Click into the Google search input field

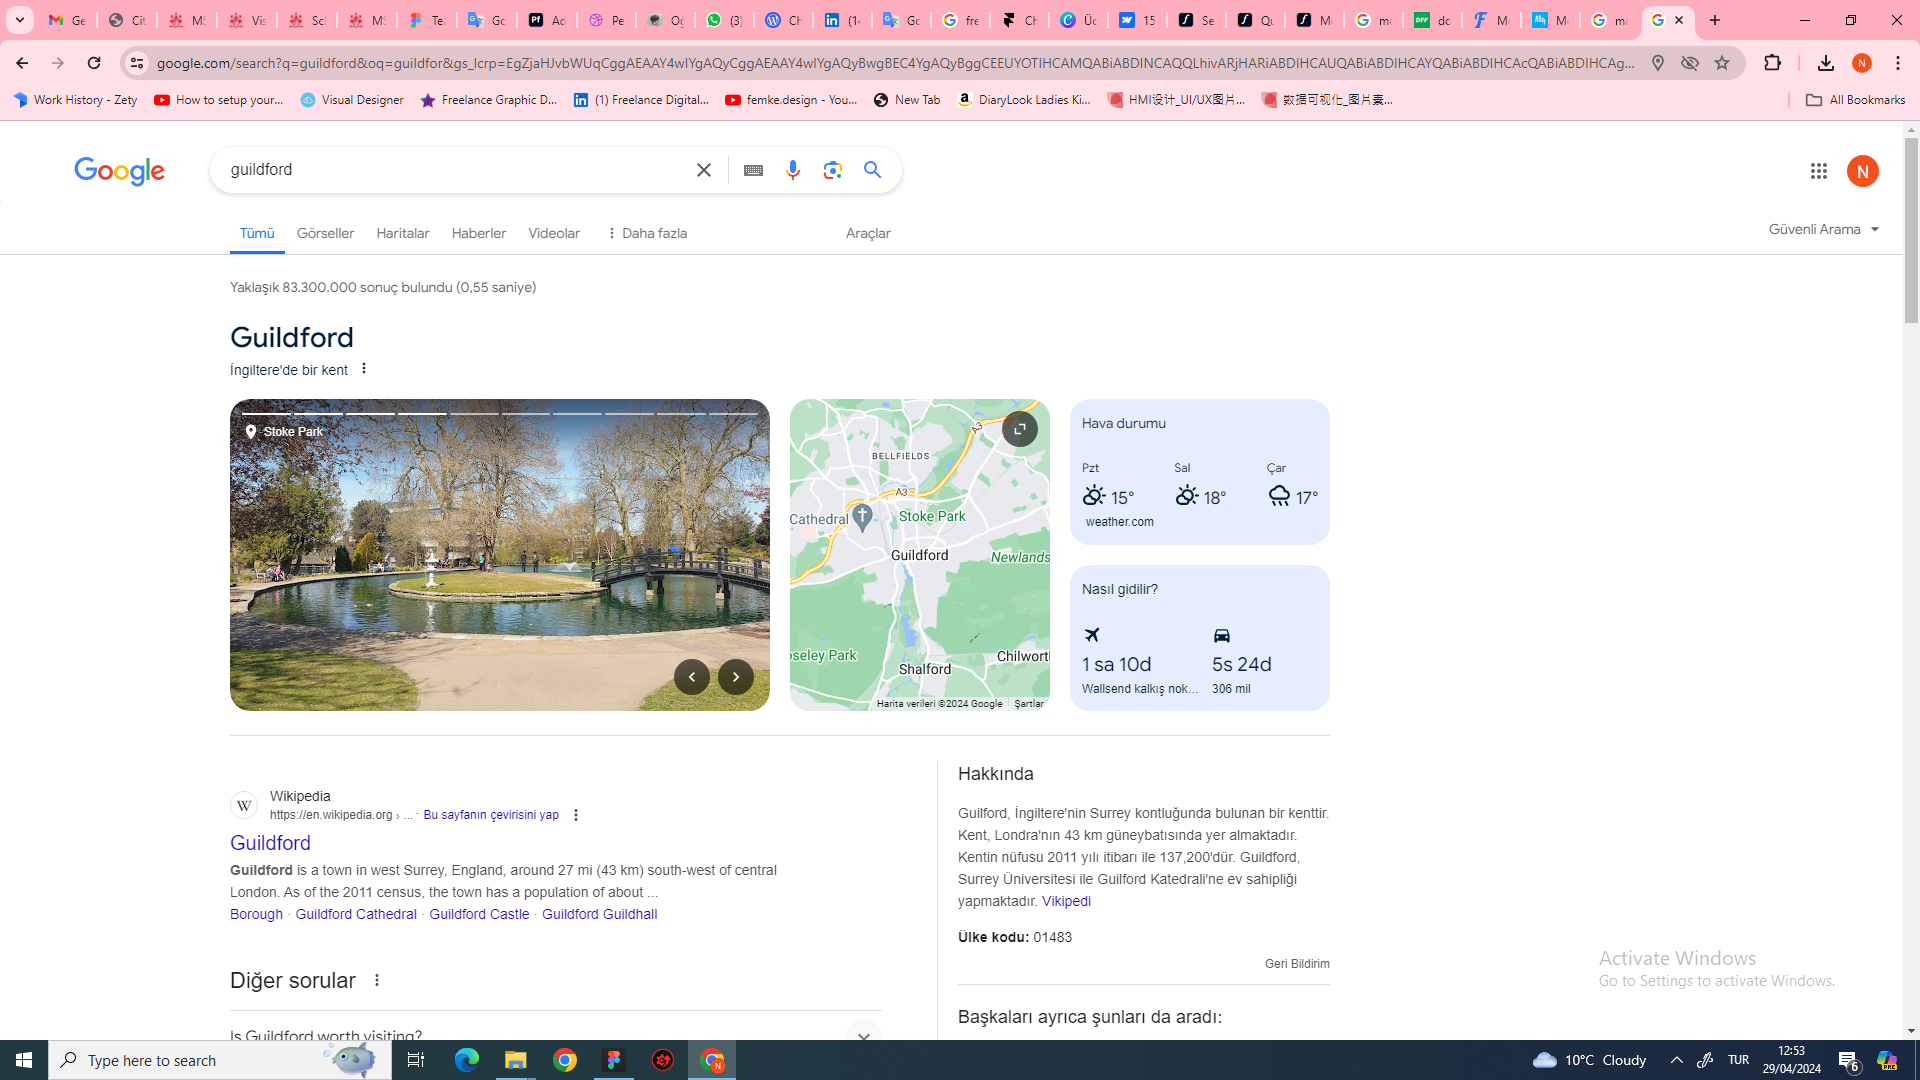tap(450, 170)
